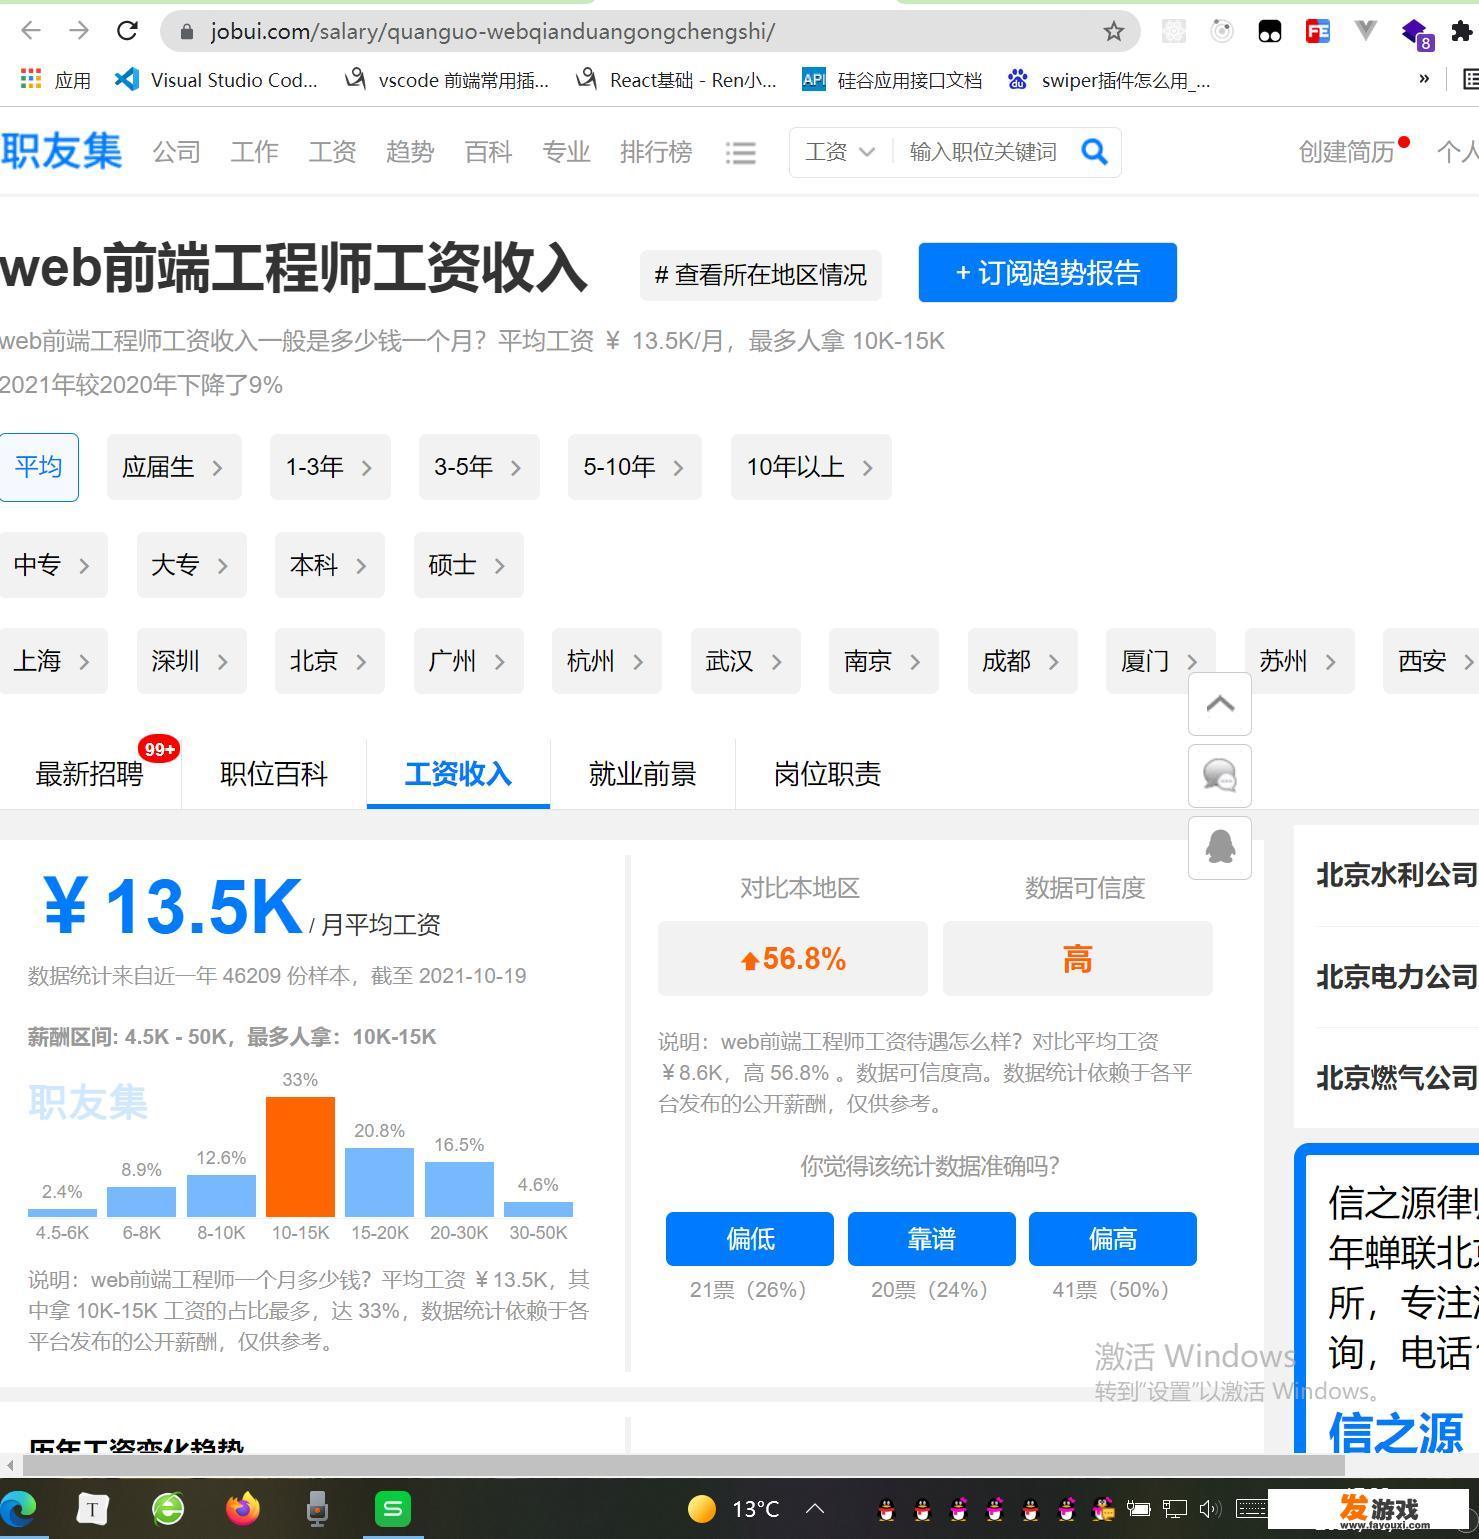Click the WeChat chat bubble float icon
This screenshot has height=1539, width=1479.
[x=1220, y=776]
